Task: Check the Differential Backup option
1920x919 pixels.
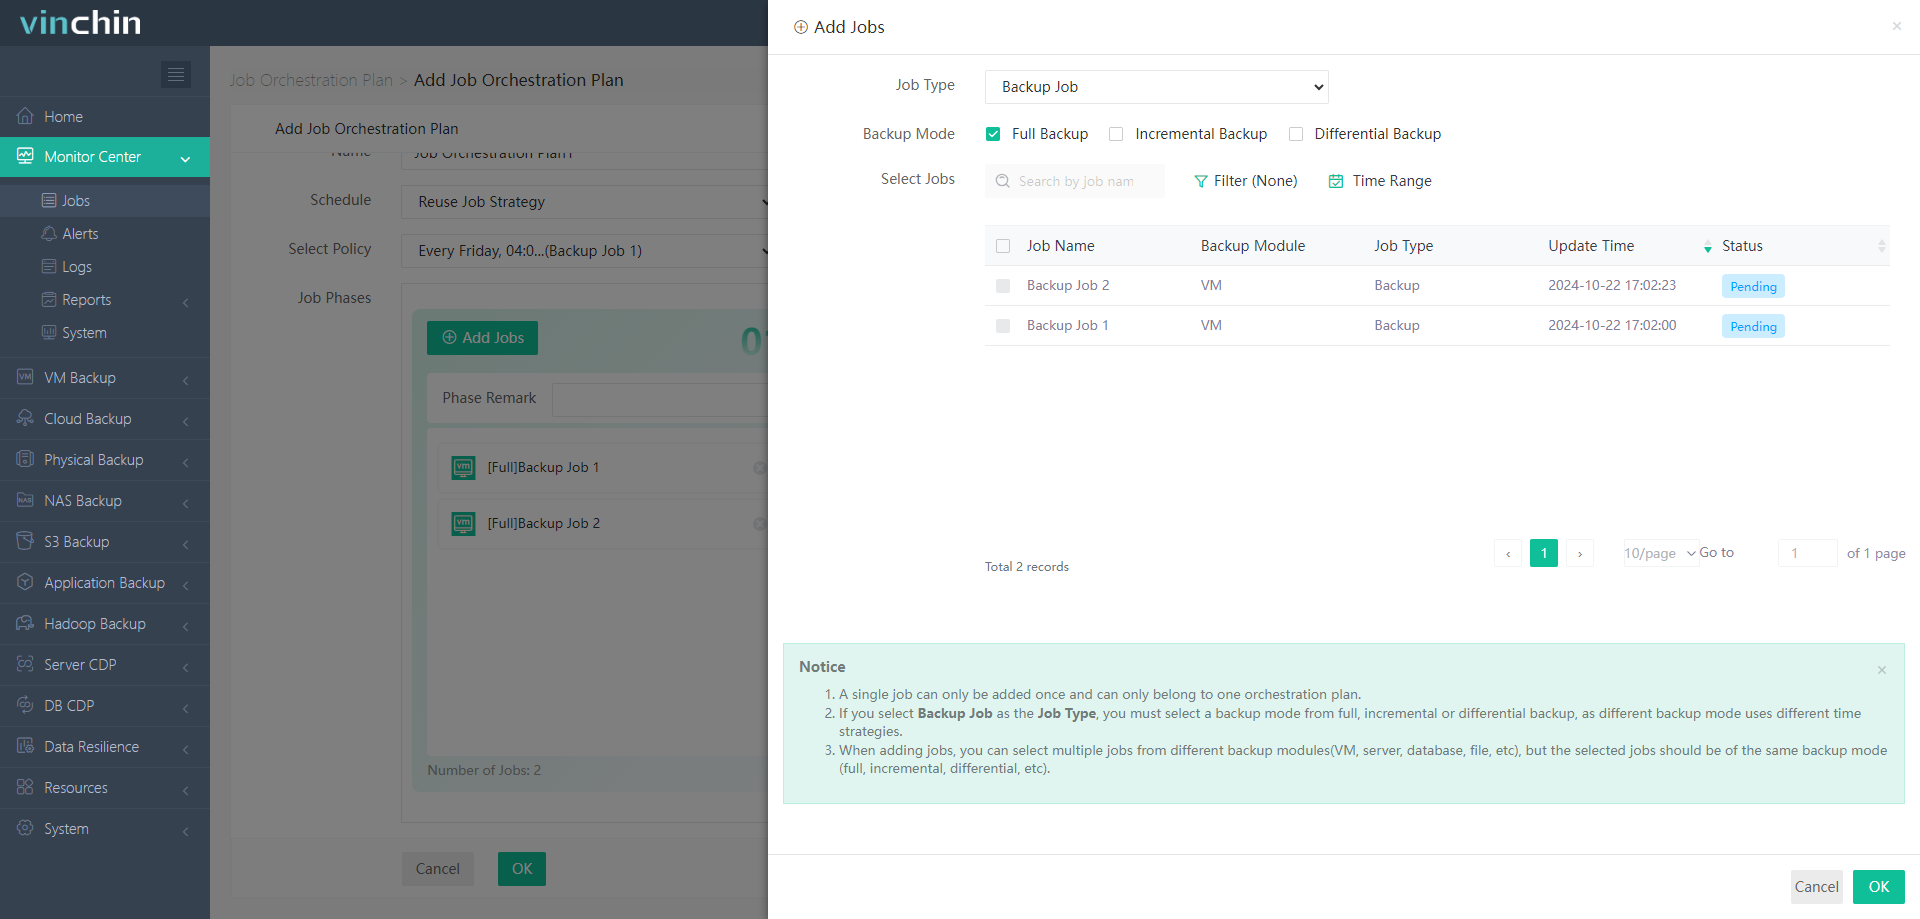Action: 1296,134
